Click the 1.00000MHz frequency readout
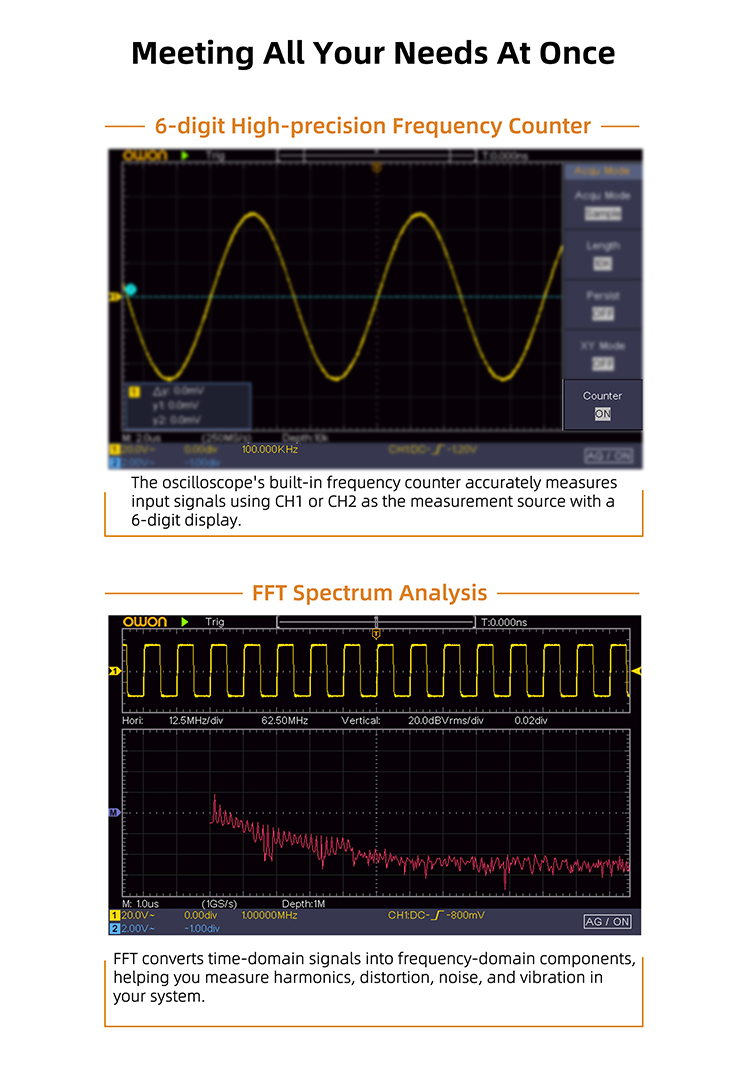The image size is (750, 1073). [269, 915]
